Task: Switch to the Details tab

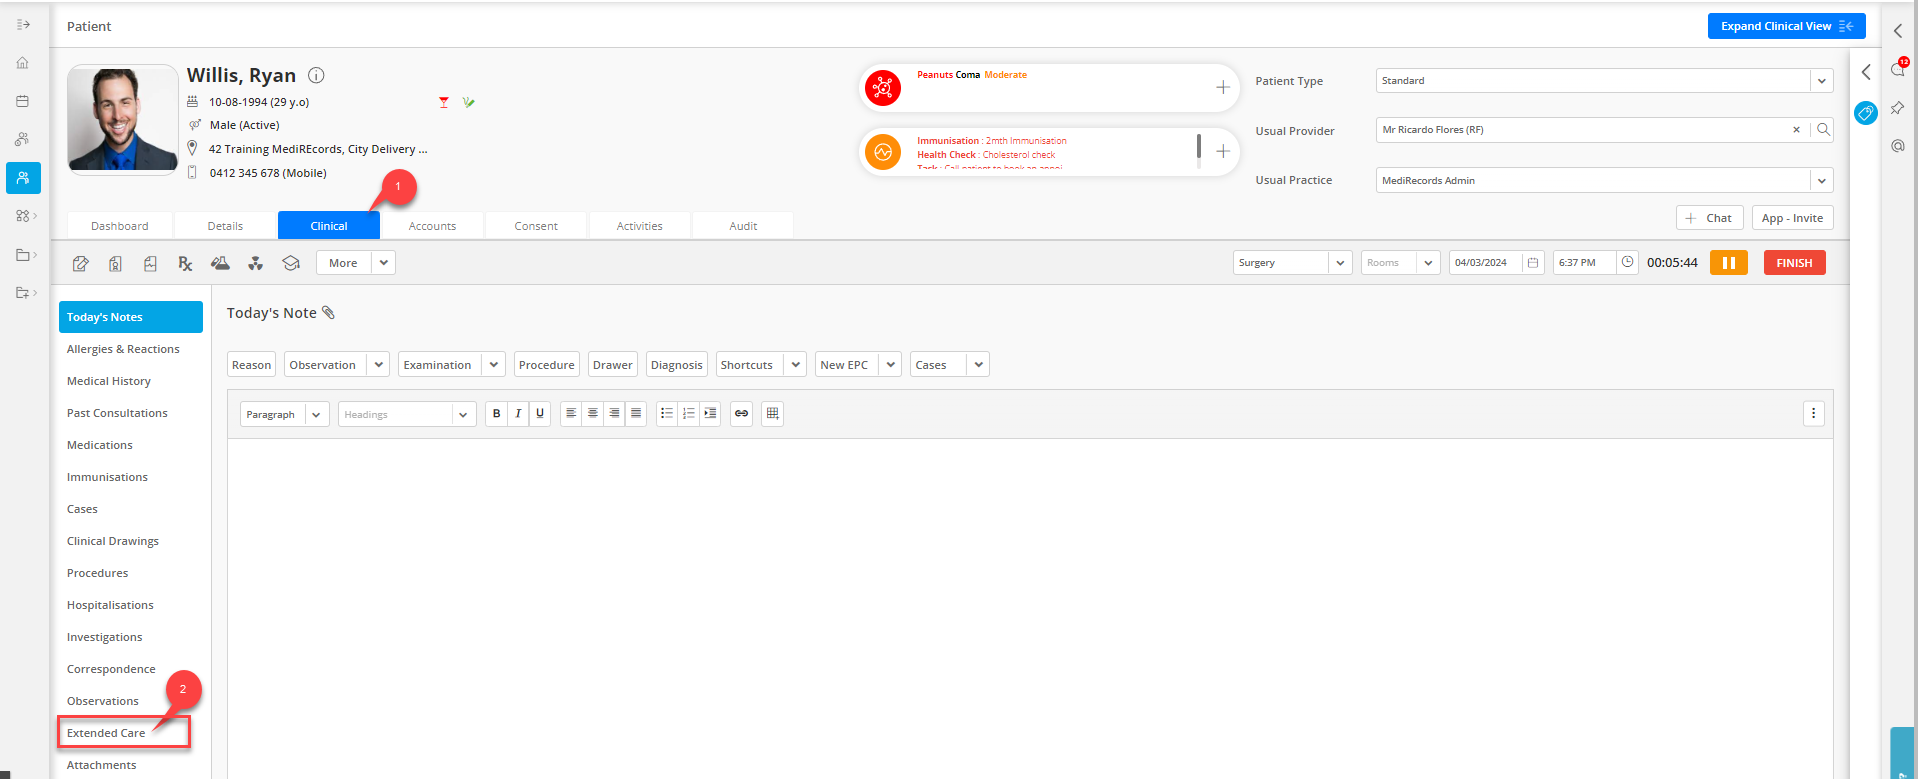Action: tap(225, 226)
